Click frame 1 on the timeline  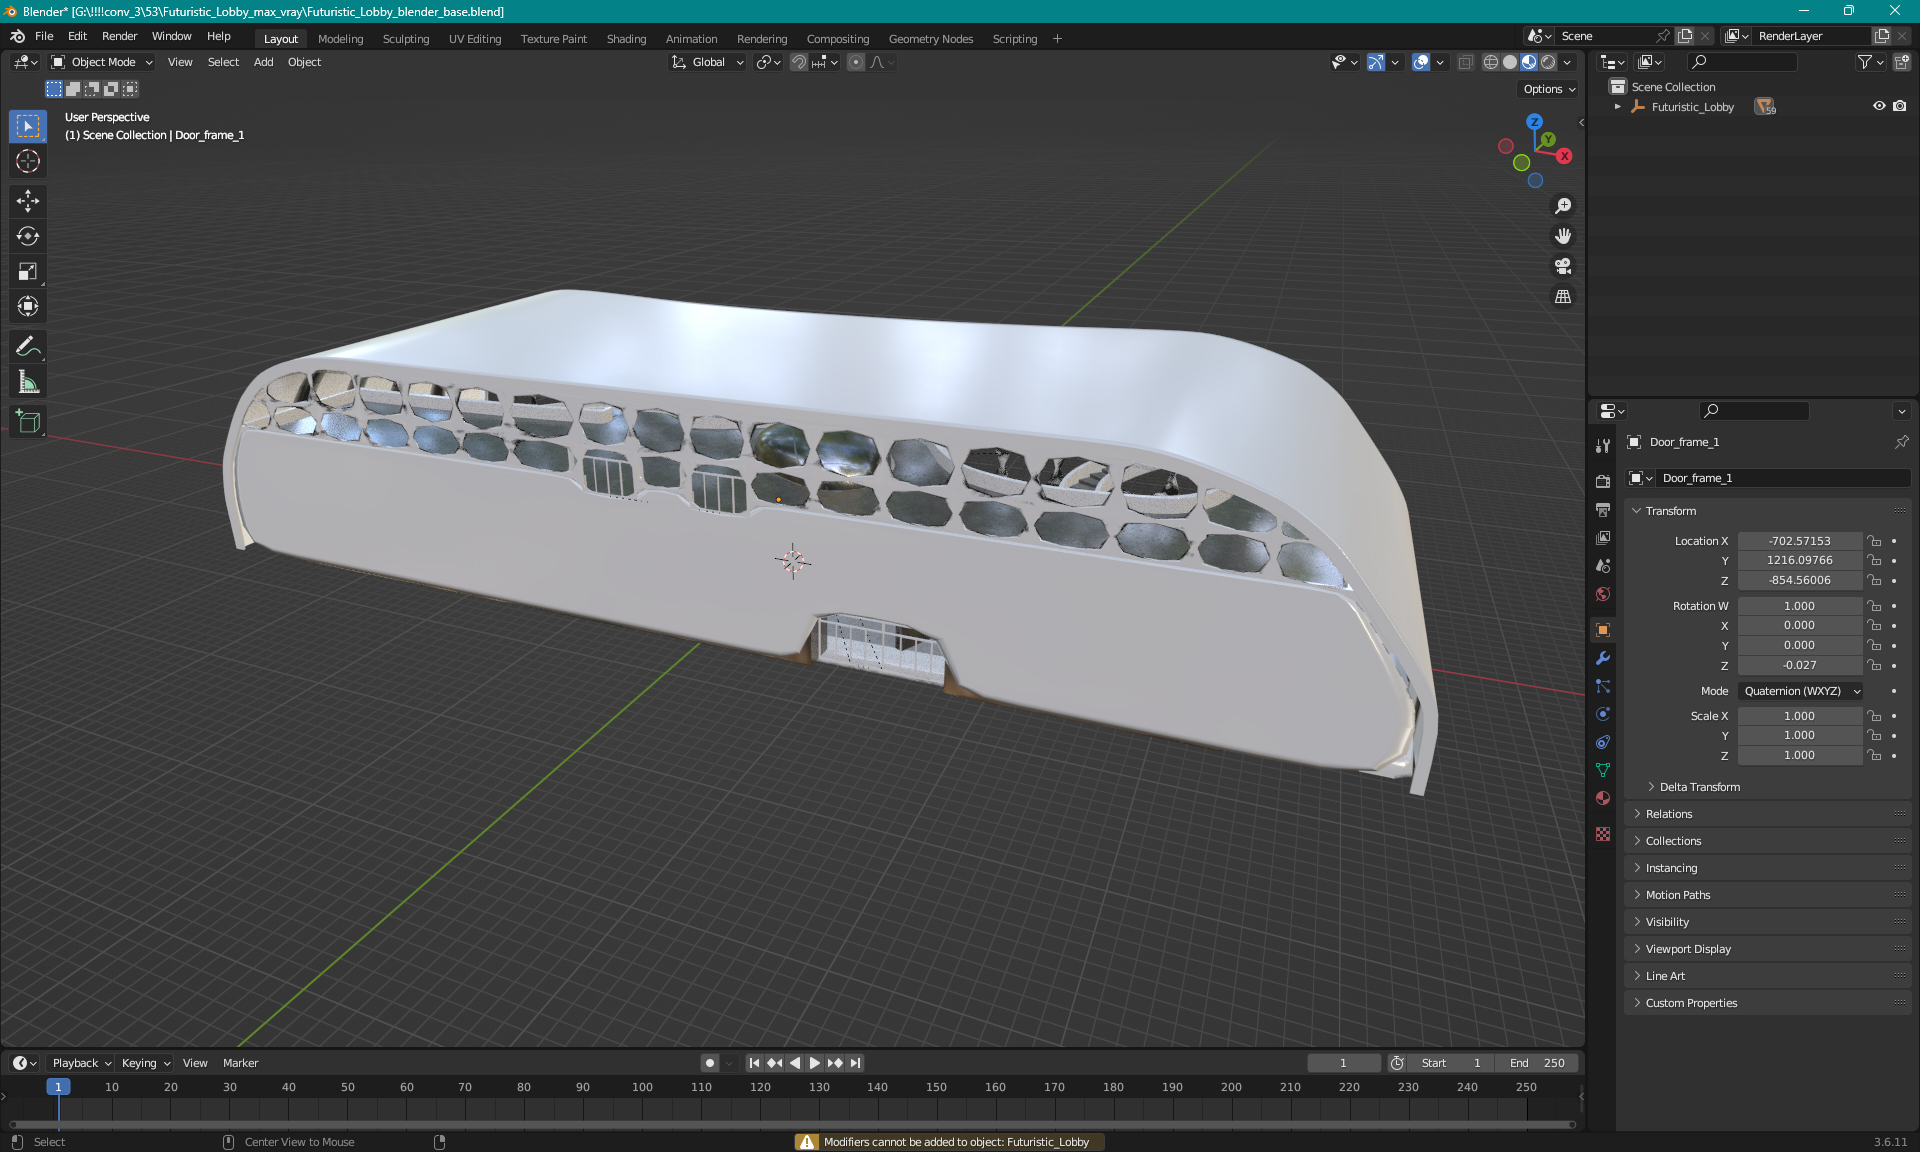point(58,1086)
